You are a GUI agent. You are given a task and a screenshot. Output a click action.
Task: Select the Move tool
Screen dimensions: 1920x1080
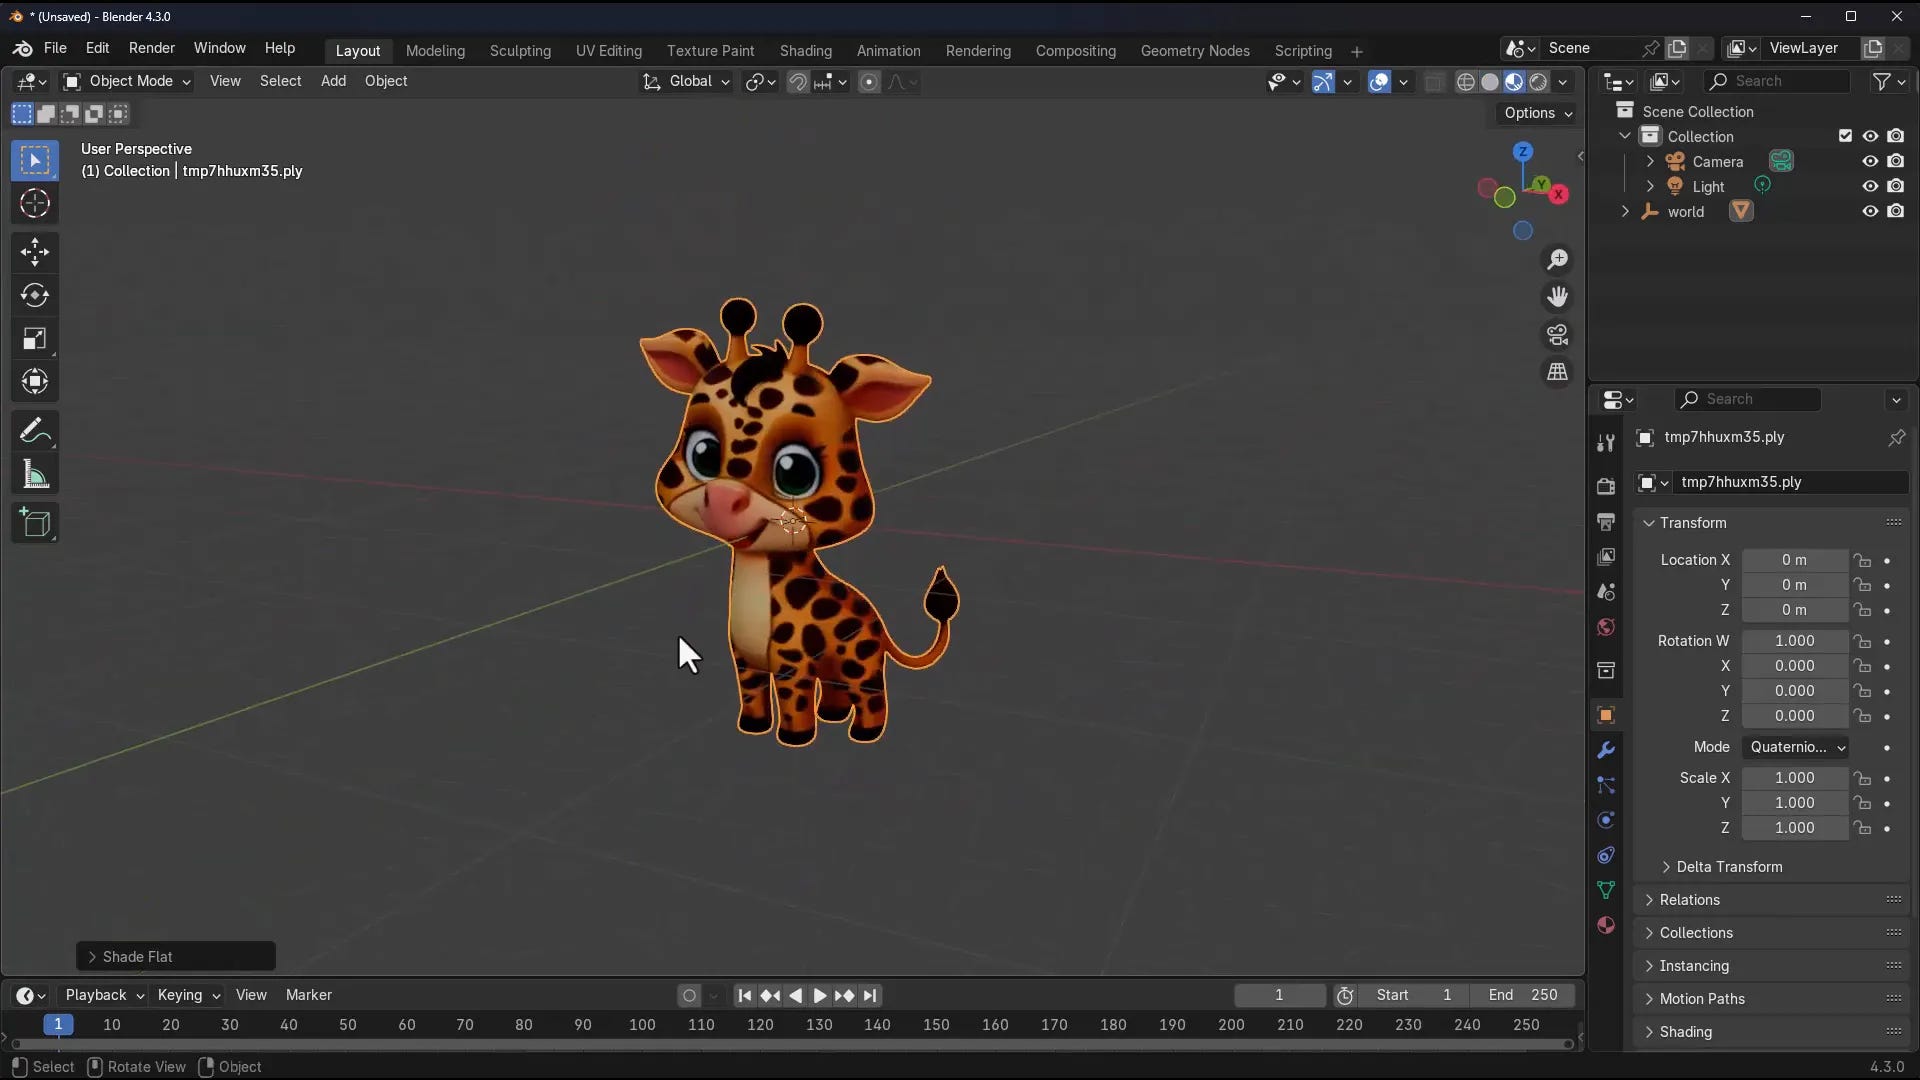click(34, 252)
